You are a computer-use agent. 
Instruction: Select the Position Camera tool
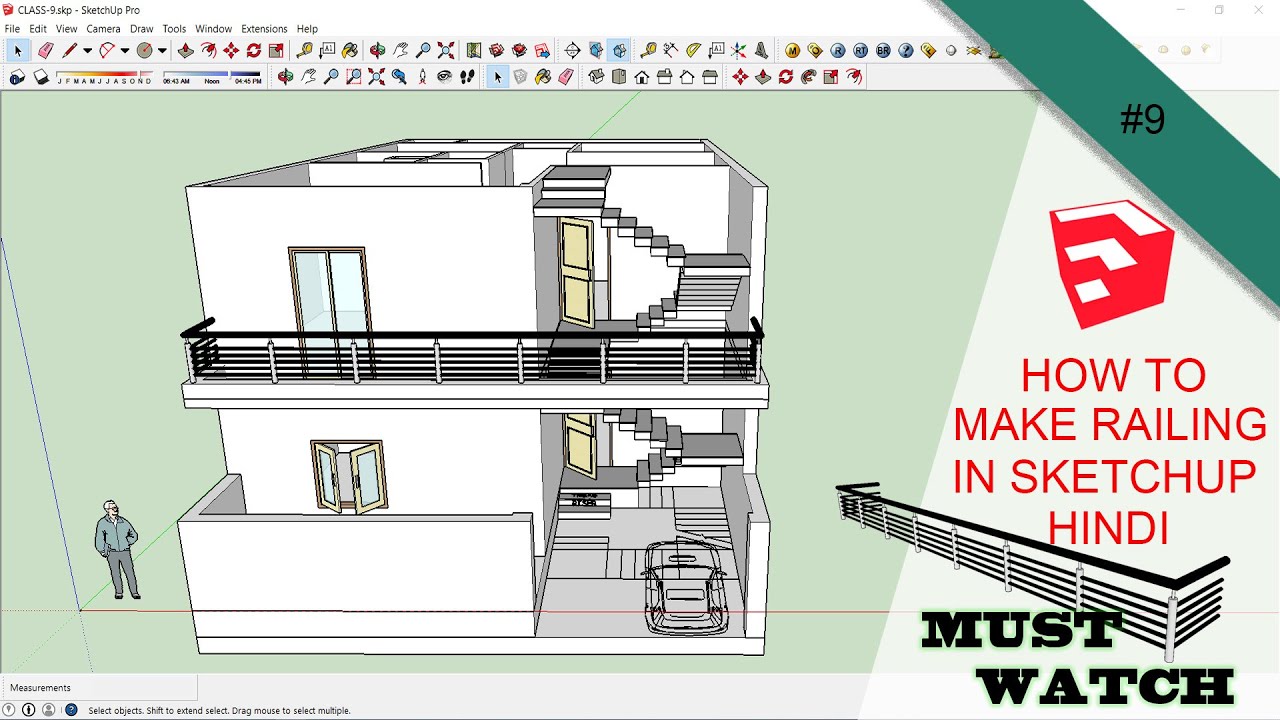[x=422, y=77]
